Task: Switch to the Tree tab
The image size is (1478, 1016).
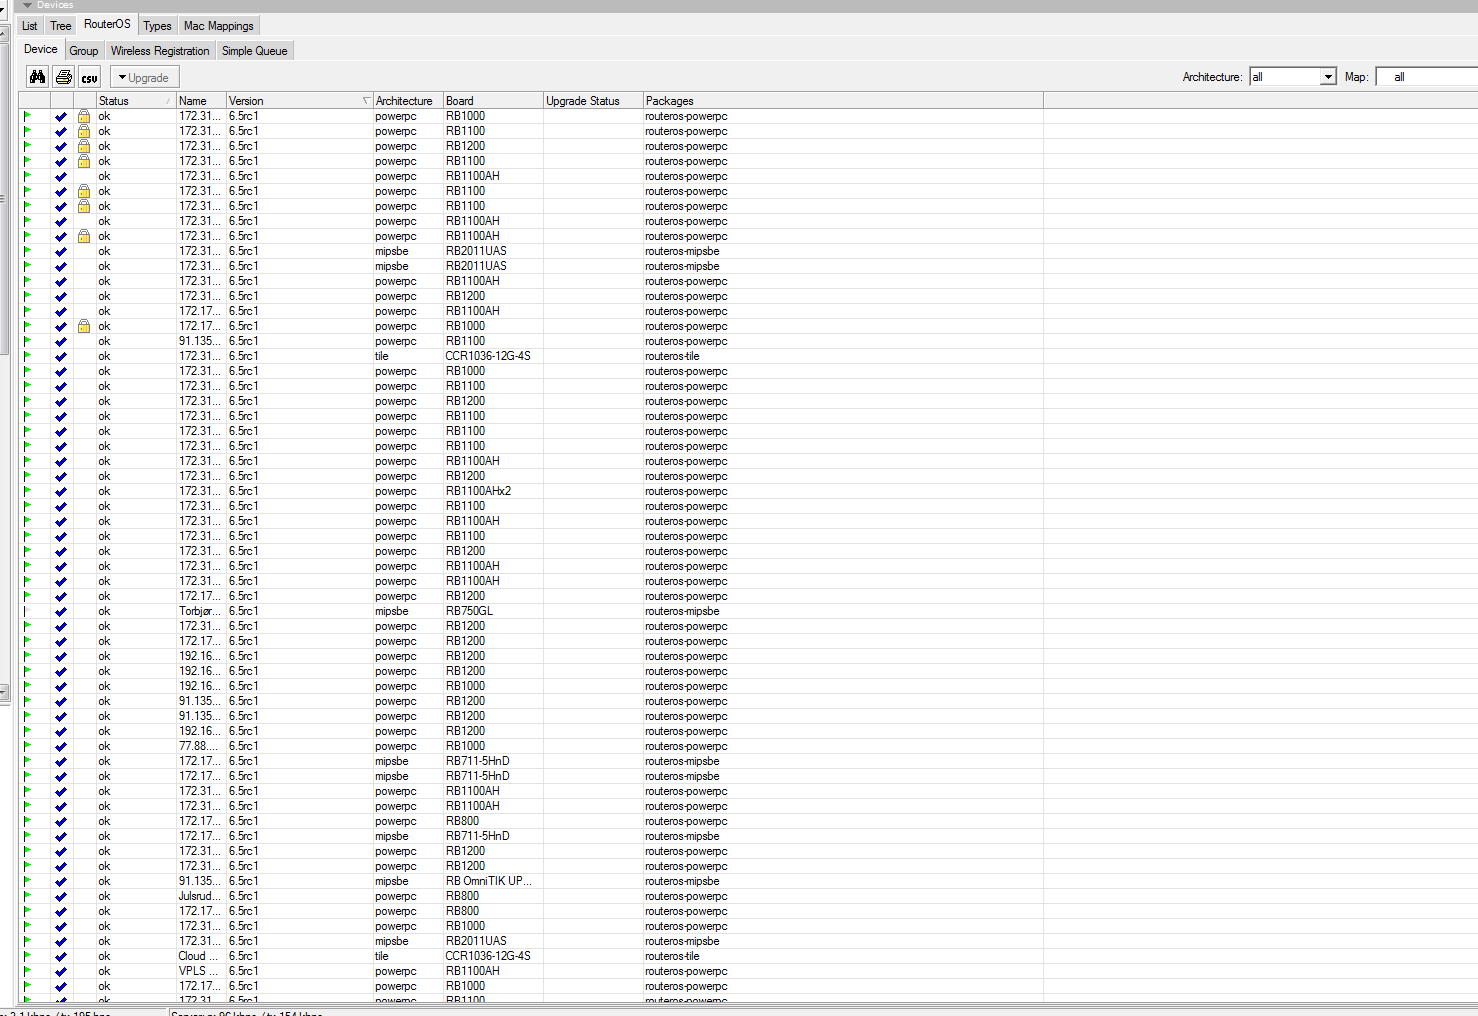Action: (x=61, y=26)
